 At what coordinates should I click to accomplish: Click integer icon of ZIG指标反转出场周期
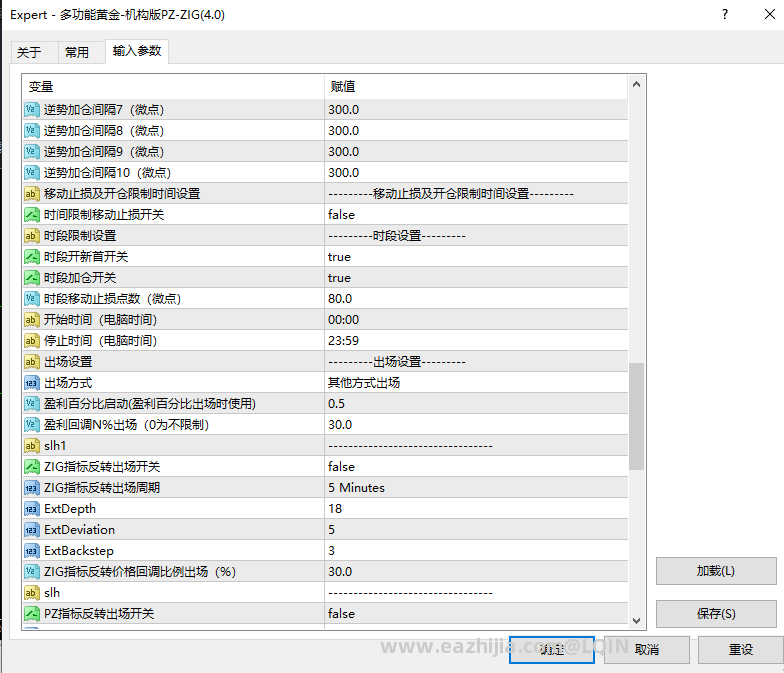[x=32, y=488]
